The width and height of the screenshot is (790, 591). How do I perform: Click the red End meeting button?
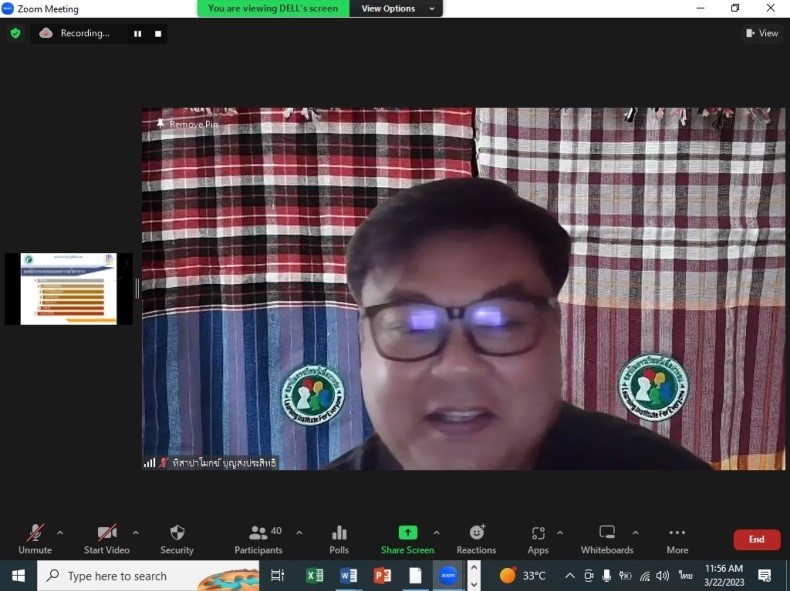[x=756, y=540]
